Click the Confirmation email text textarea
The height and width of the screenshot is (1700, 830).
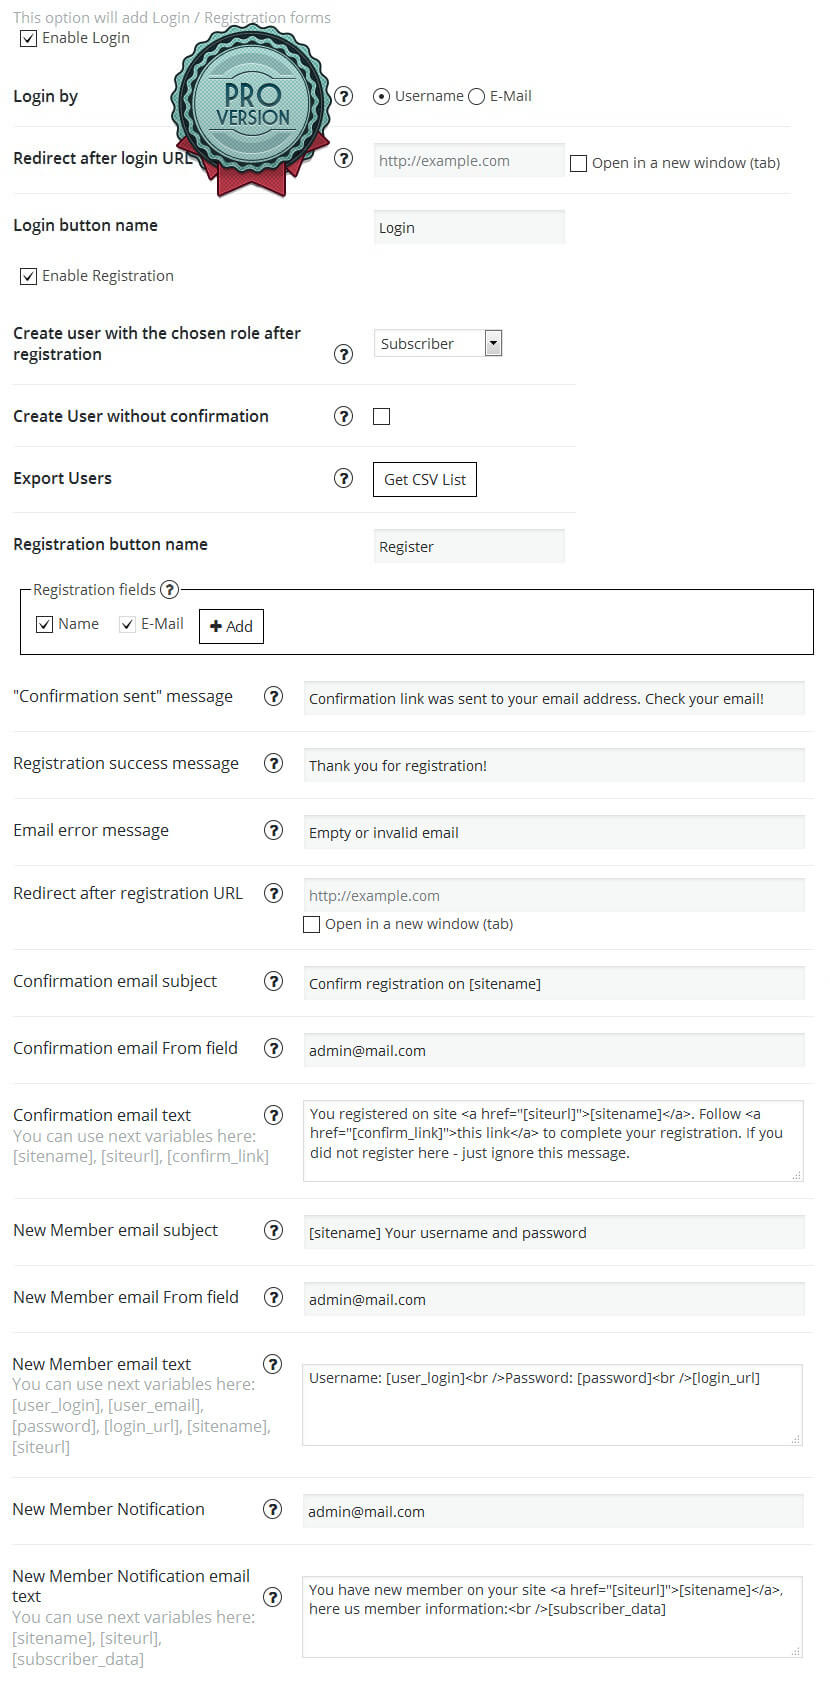[x=553, y=1141]
